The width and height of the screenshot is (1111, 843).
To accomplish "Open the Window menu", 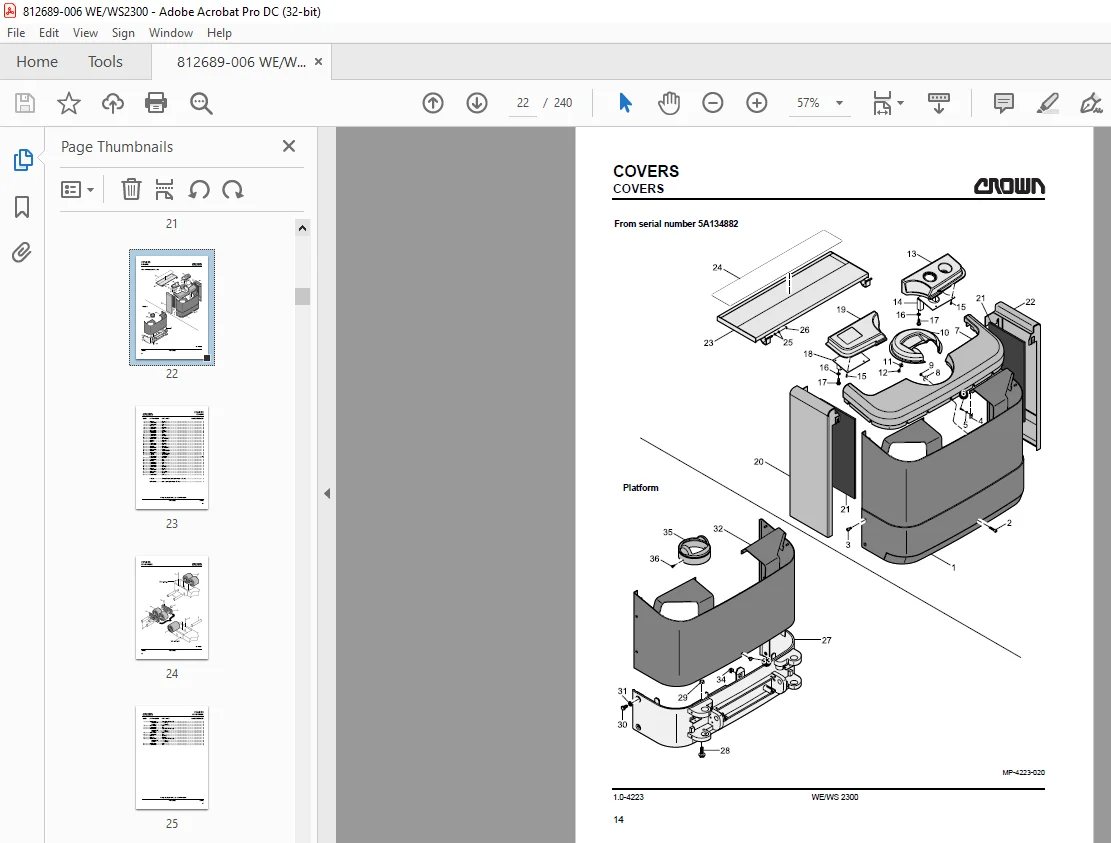I will point(171,33).
